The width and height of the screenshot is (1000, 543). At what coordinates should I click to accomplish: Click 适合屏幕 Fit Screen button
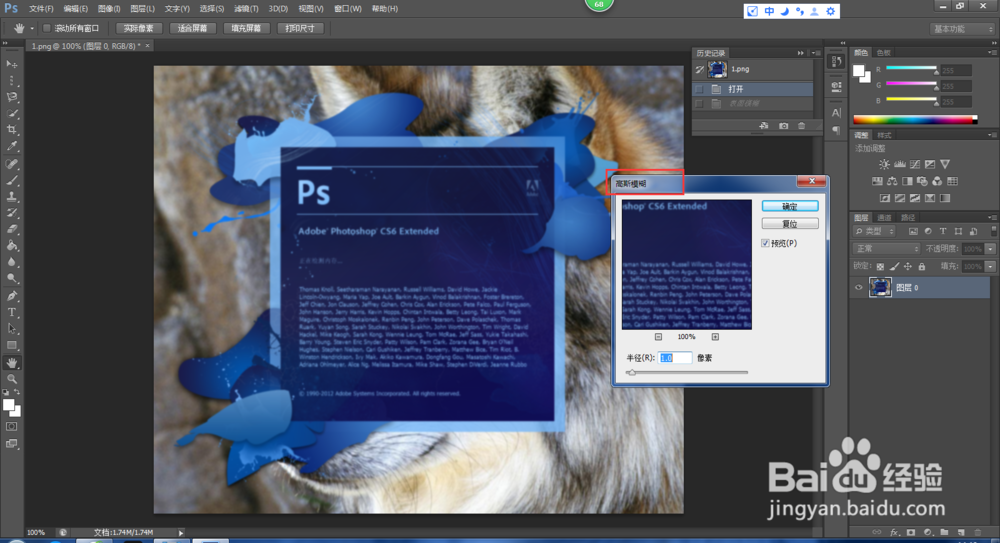coord(193,28)
